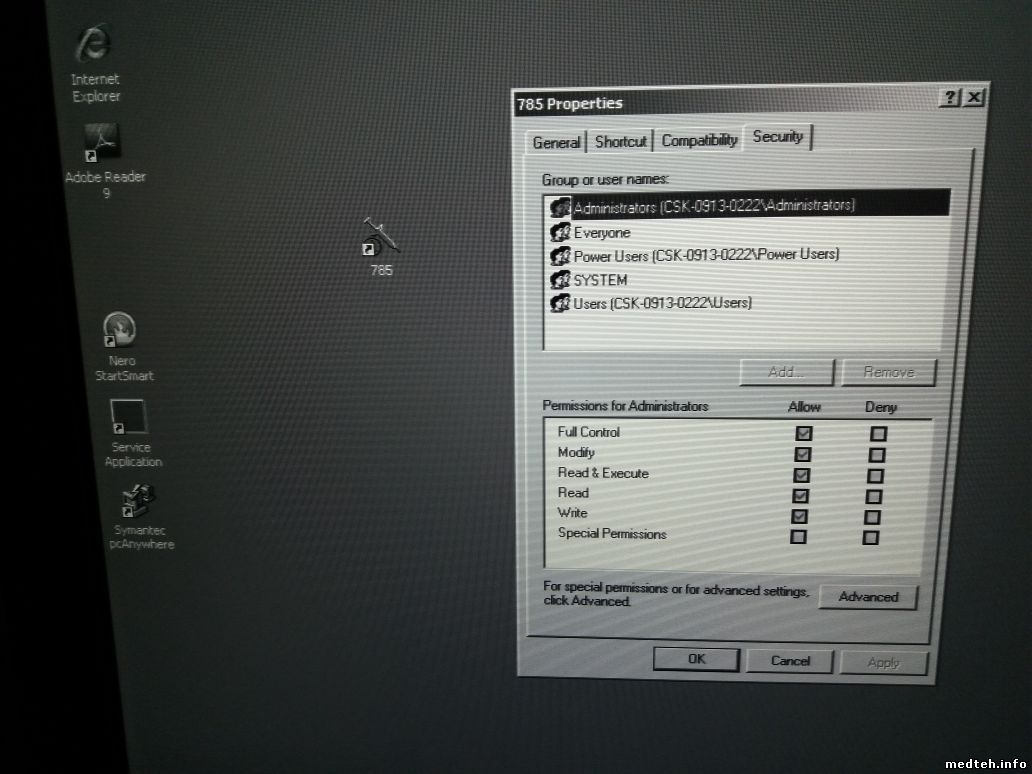Toggle the Allow checkbox for Full Control

point(803,433)
